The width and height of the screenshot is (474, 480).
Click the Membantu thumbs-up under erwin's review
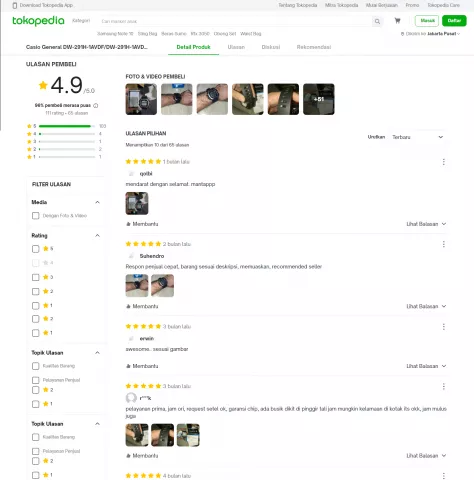[142, 366]
